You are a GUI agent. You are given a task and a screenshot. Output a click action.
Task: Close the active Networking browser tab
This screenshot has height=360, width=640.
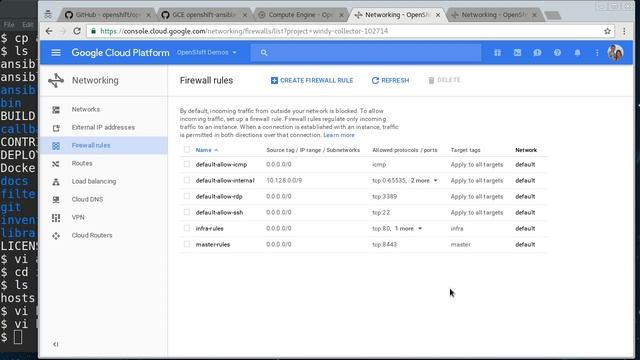coord(438,15)
